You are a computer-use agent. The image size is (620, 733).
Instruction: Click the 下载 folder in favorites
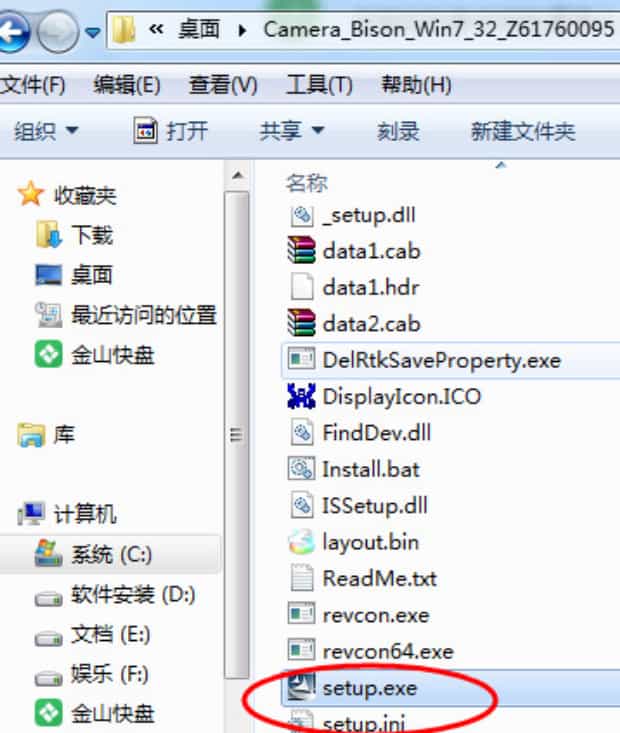tap(74, 234)
